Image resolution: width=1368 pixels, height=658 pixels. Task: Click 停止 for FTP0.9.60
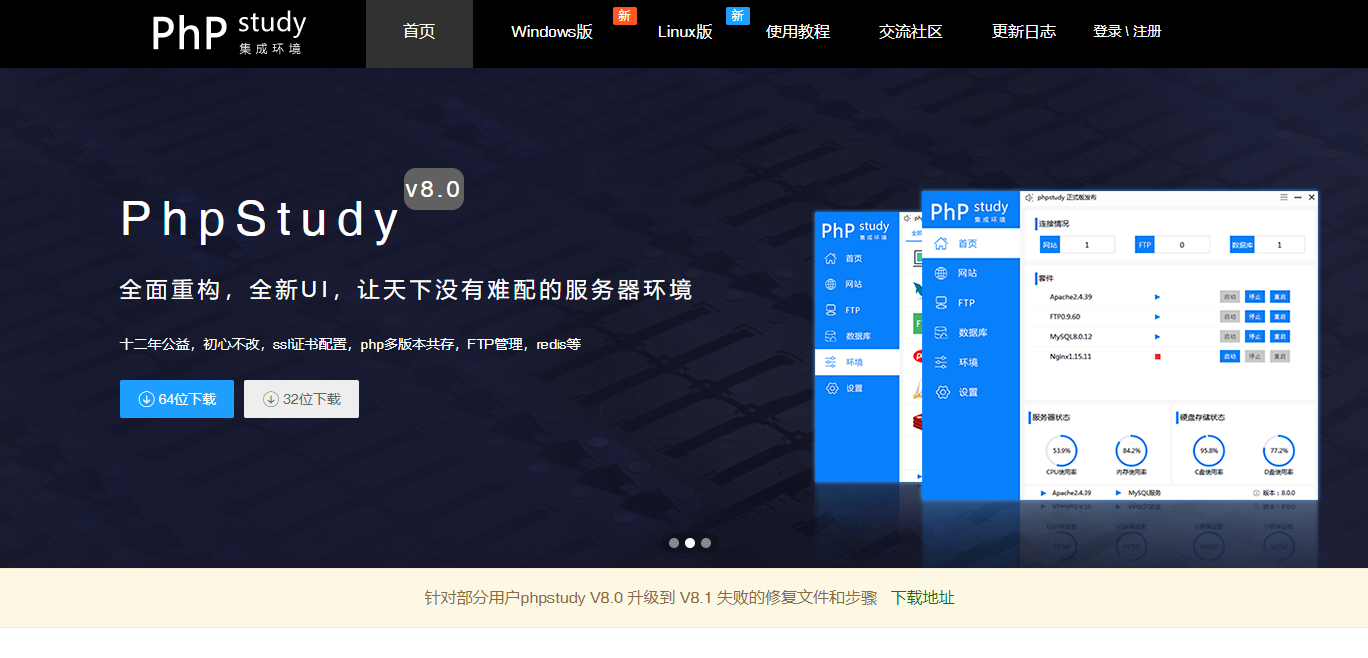coord(1255,316)
